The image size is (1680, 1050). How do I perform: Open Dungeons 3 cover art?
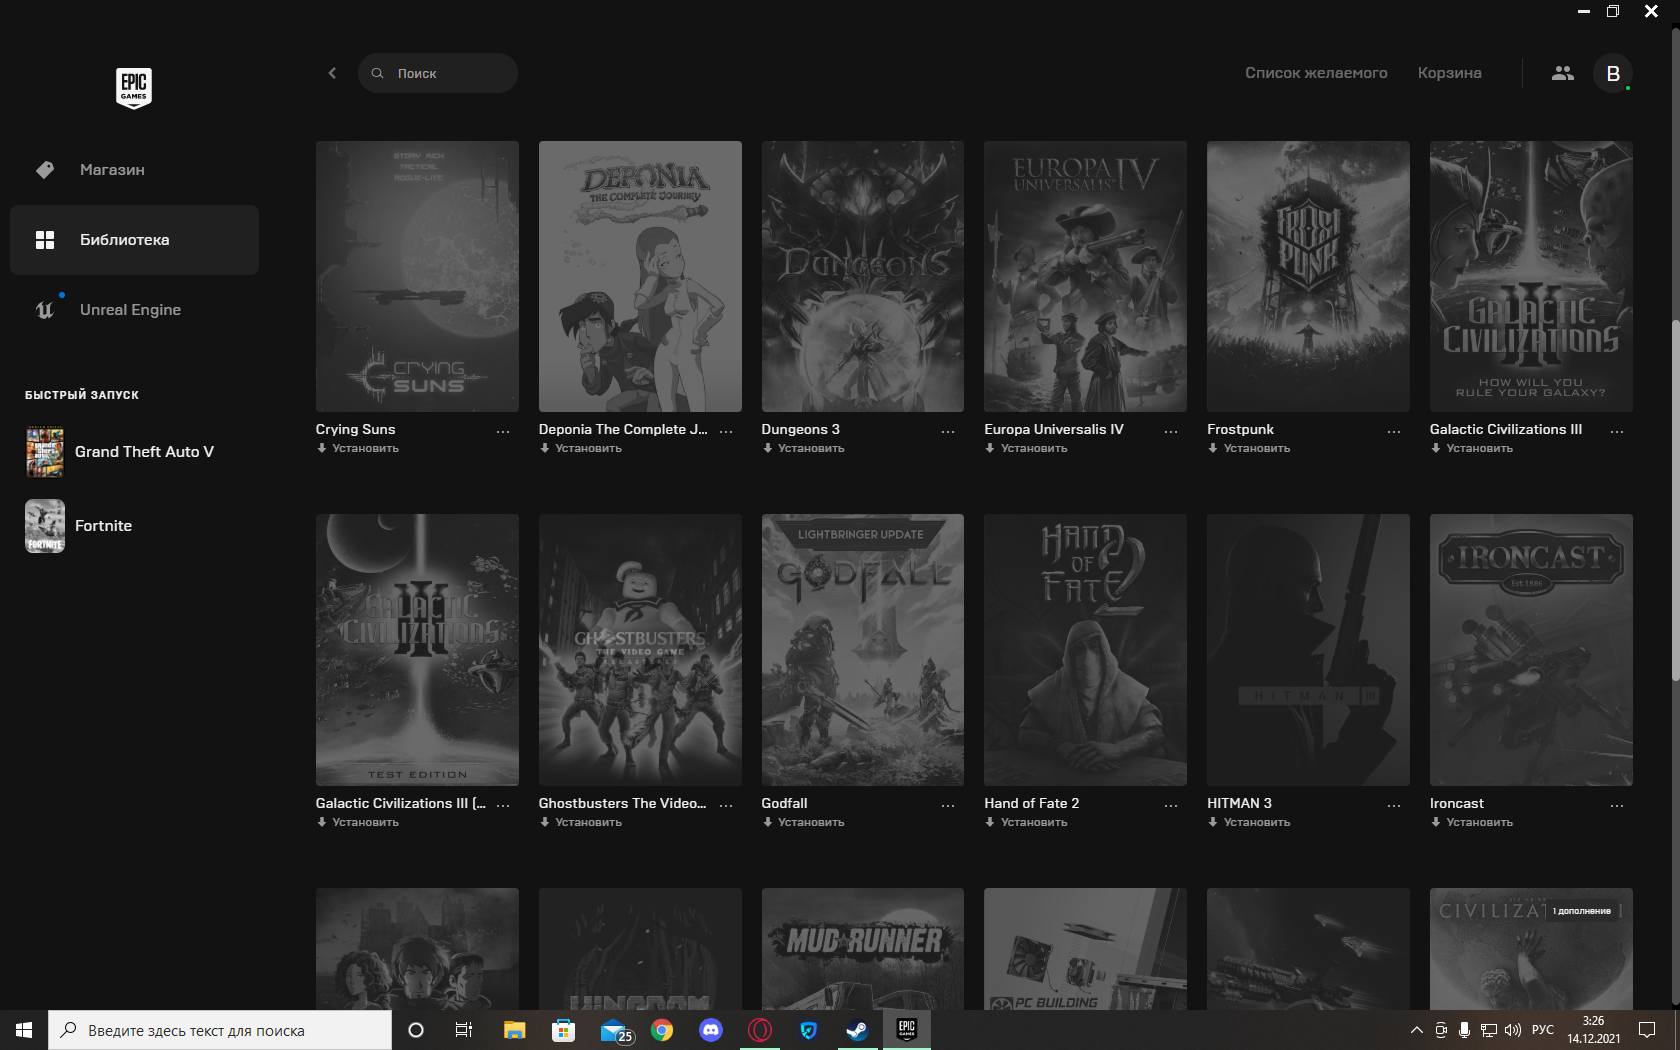[863, 276]
